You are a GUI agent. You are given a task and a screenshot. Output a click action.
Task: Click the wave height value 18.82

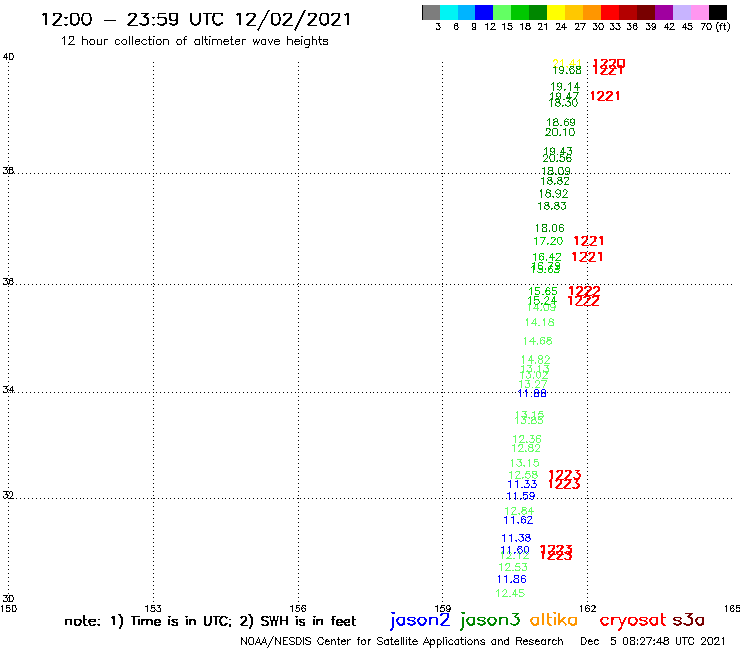(x=555, y=181)
